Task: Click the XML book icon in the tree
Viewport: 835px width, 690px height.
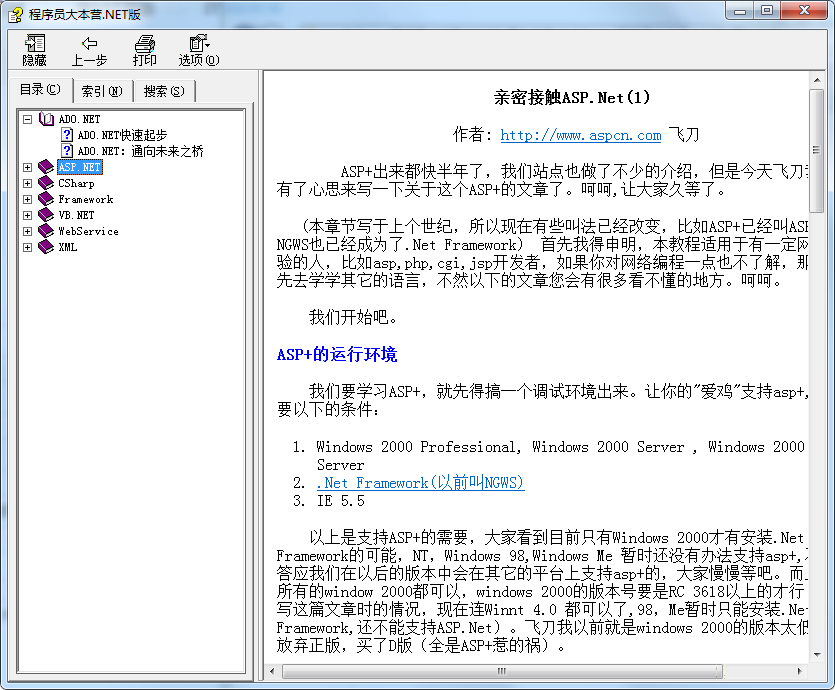Action: (x=48, y=247)
